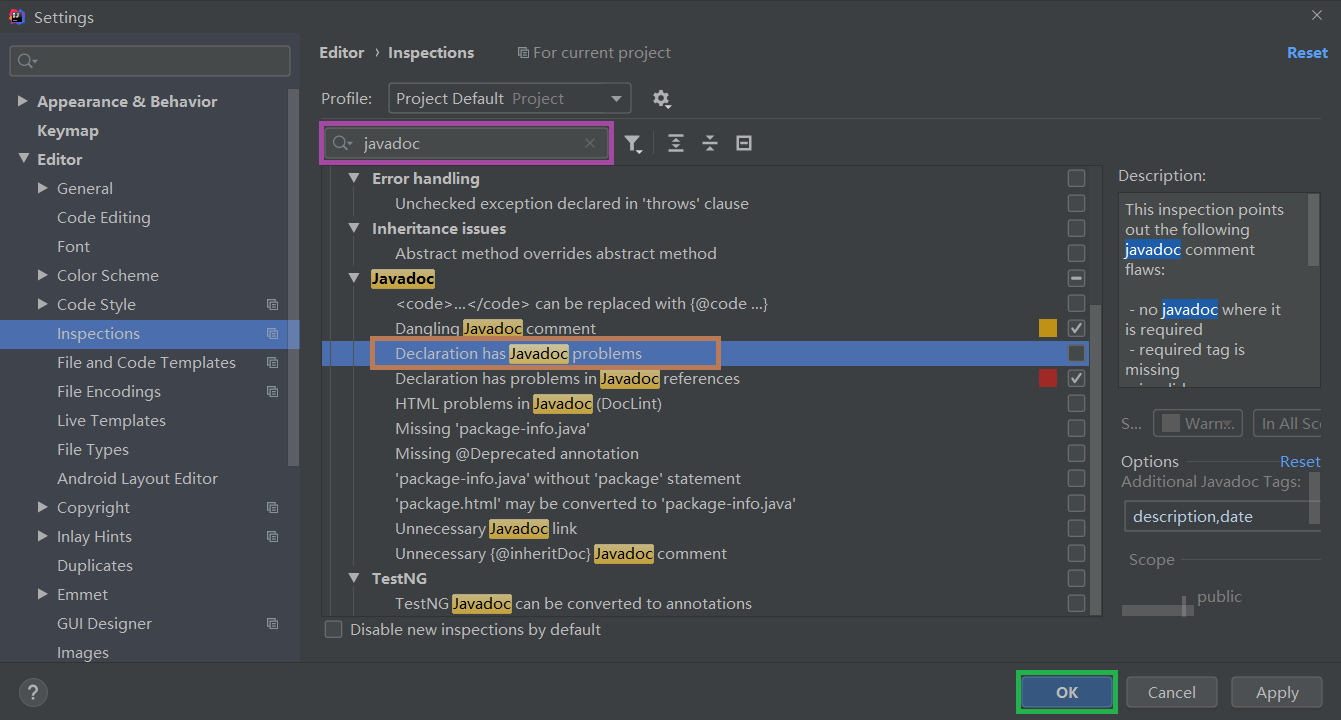The width and height of the screenshot is (1341, 720).
Task: Toggle show only modified inspections icon
Action: 743,143
